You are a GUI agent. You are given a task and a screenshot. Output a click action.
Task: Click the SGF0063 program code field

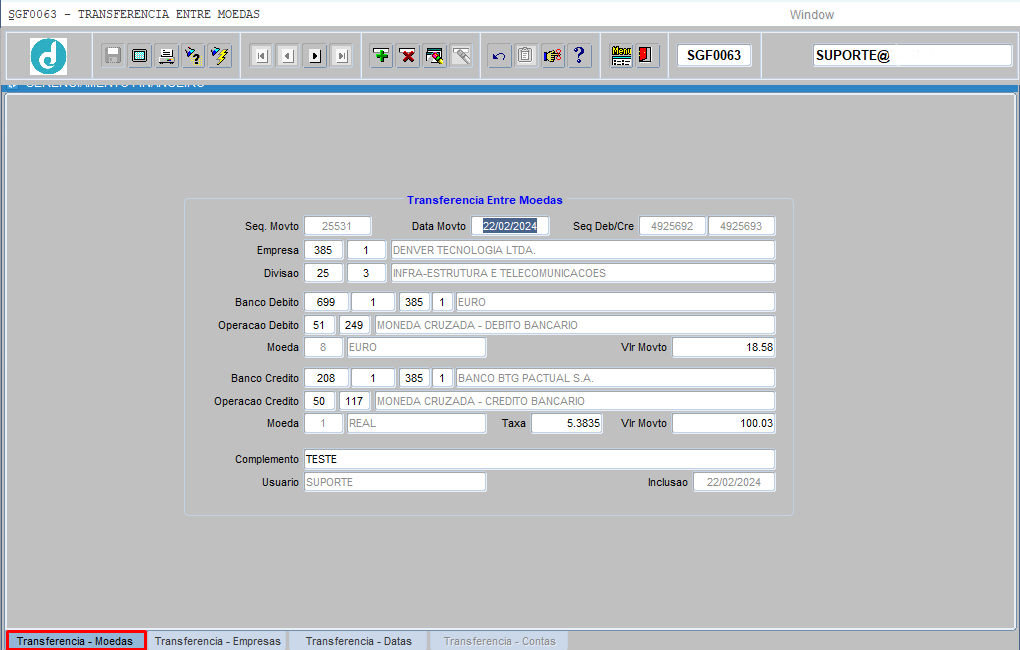pos(714,55)
